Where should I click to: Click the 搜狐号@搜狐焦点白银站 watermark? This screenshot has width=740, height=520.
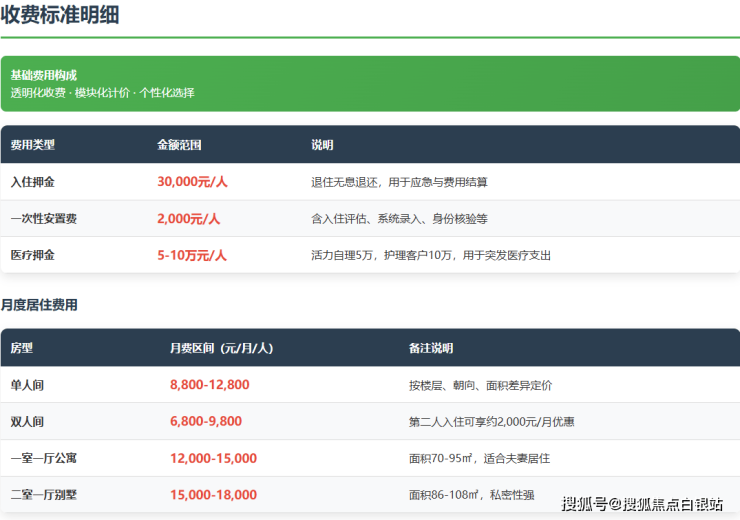point(641,503)
